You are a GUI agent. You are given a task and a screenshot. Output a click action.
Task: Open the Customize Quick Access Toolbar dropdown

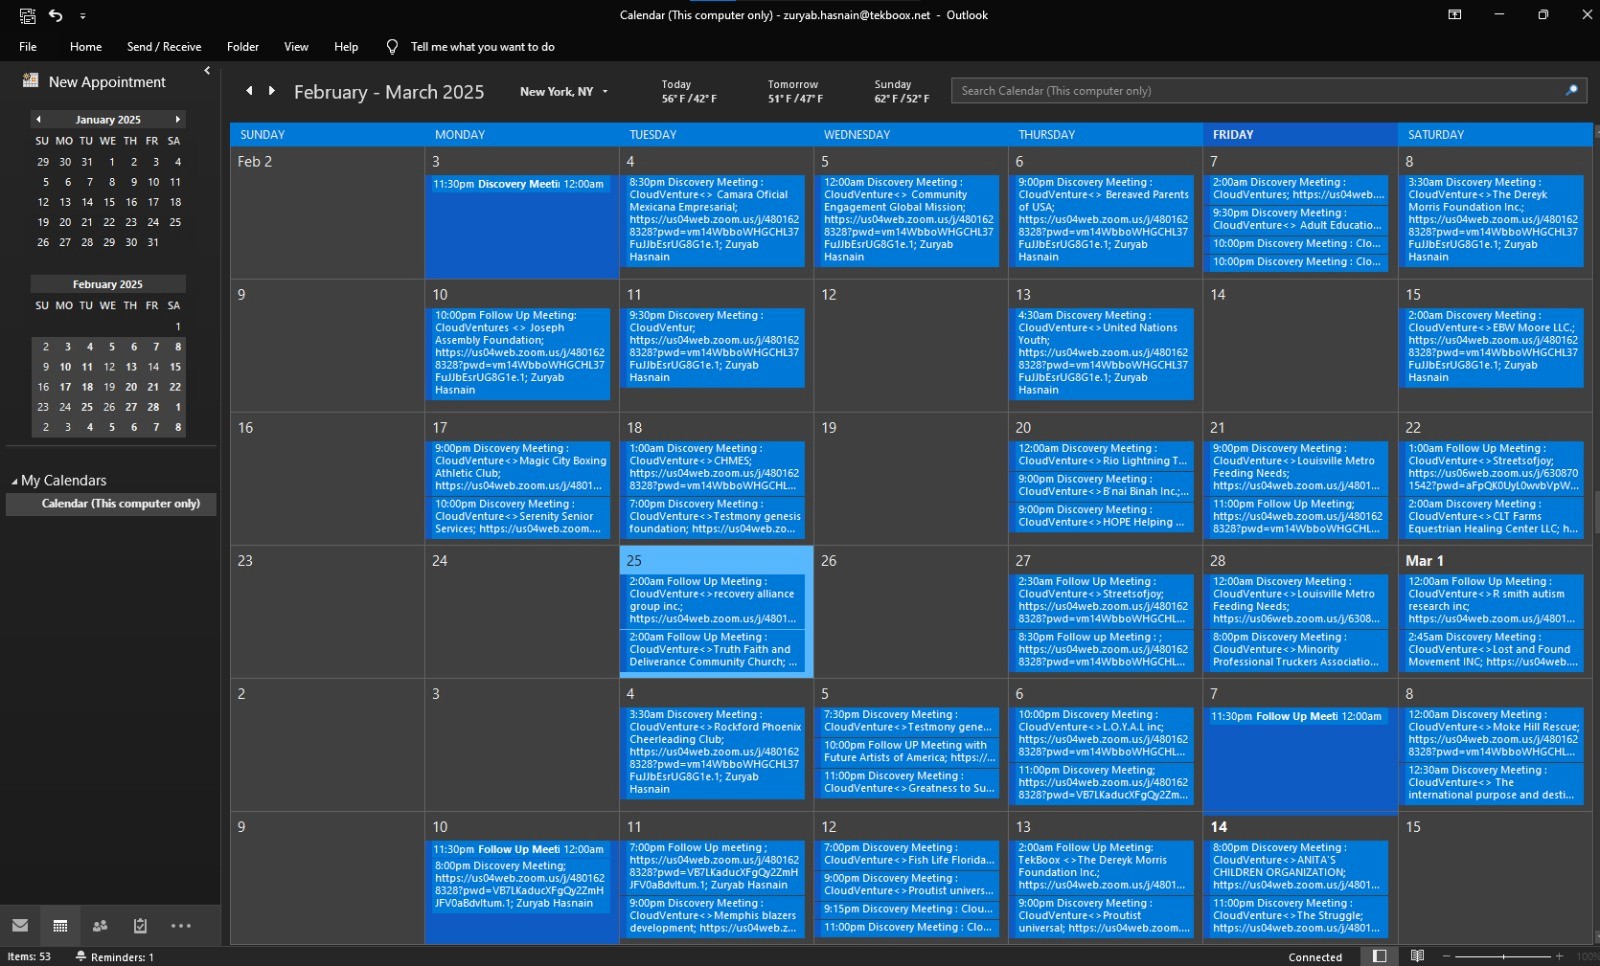pos(83,16)
